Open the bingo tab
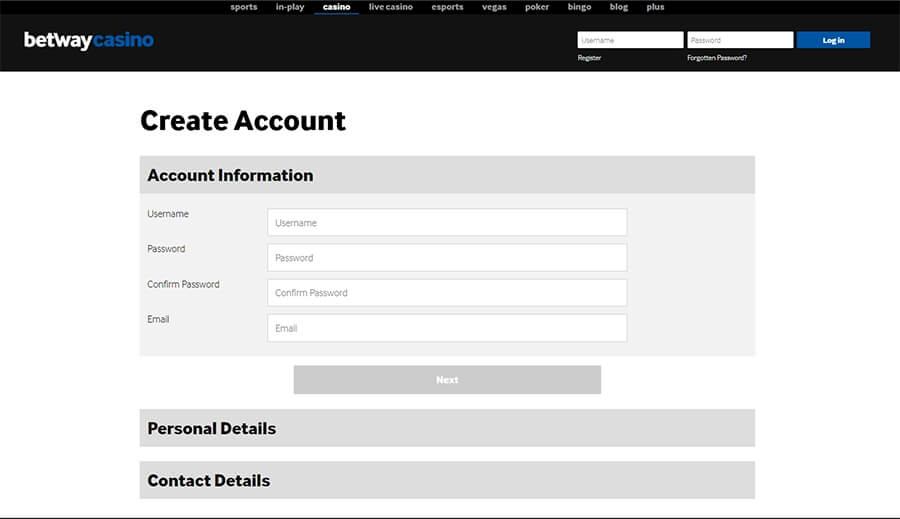This screenshot has height=519, width=900. [580, 7]
